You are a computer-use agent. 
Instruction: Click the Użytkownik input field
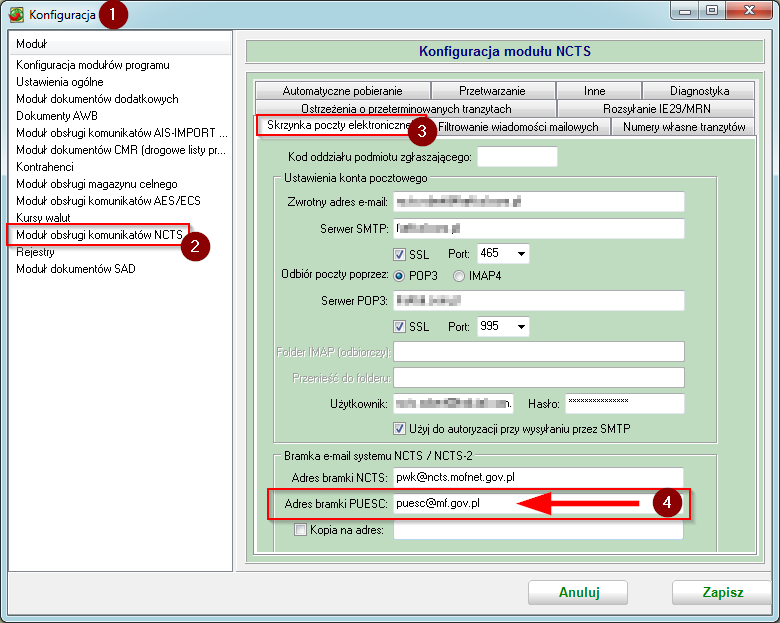click(453, 403)
